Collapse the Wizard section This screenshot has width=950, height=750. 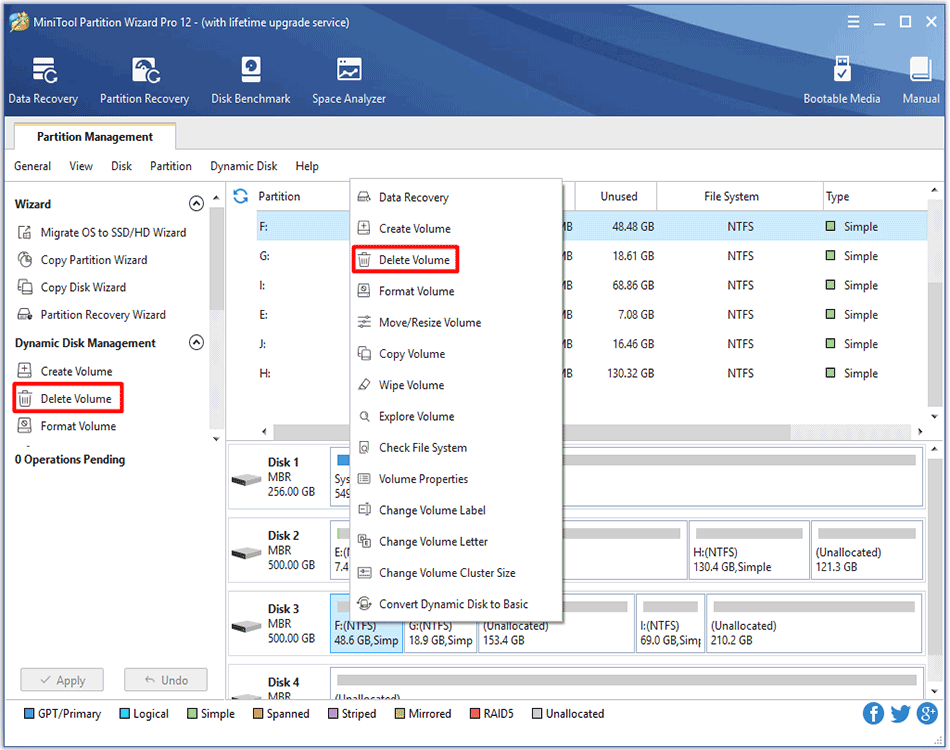[196, 204]
